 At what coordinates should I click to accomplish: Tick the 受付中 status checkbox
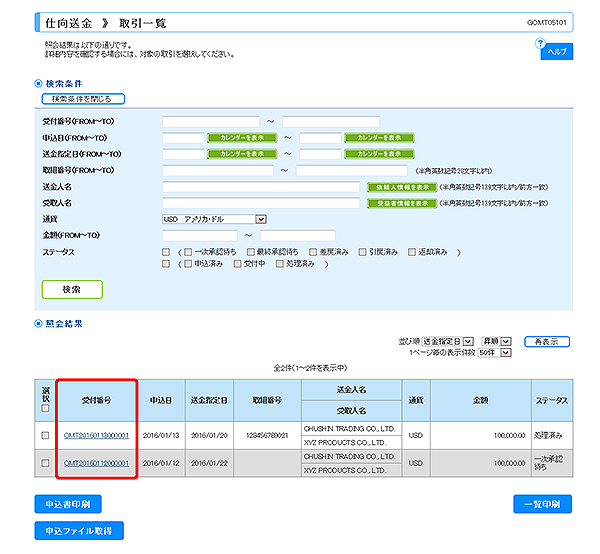(x=238, y=264)
